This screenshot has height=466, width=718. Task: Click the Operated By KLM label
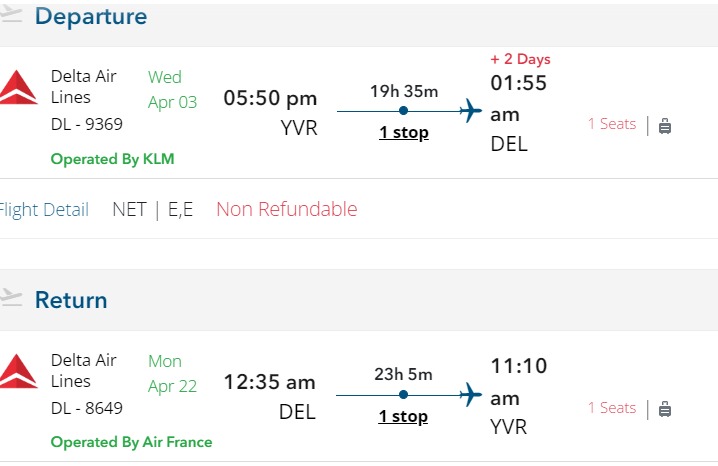pyautogui.click(x=112, y=159)
